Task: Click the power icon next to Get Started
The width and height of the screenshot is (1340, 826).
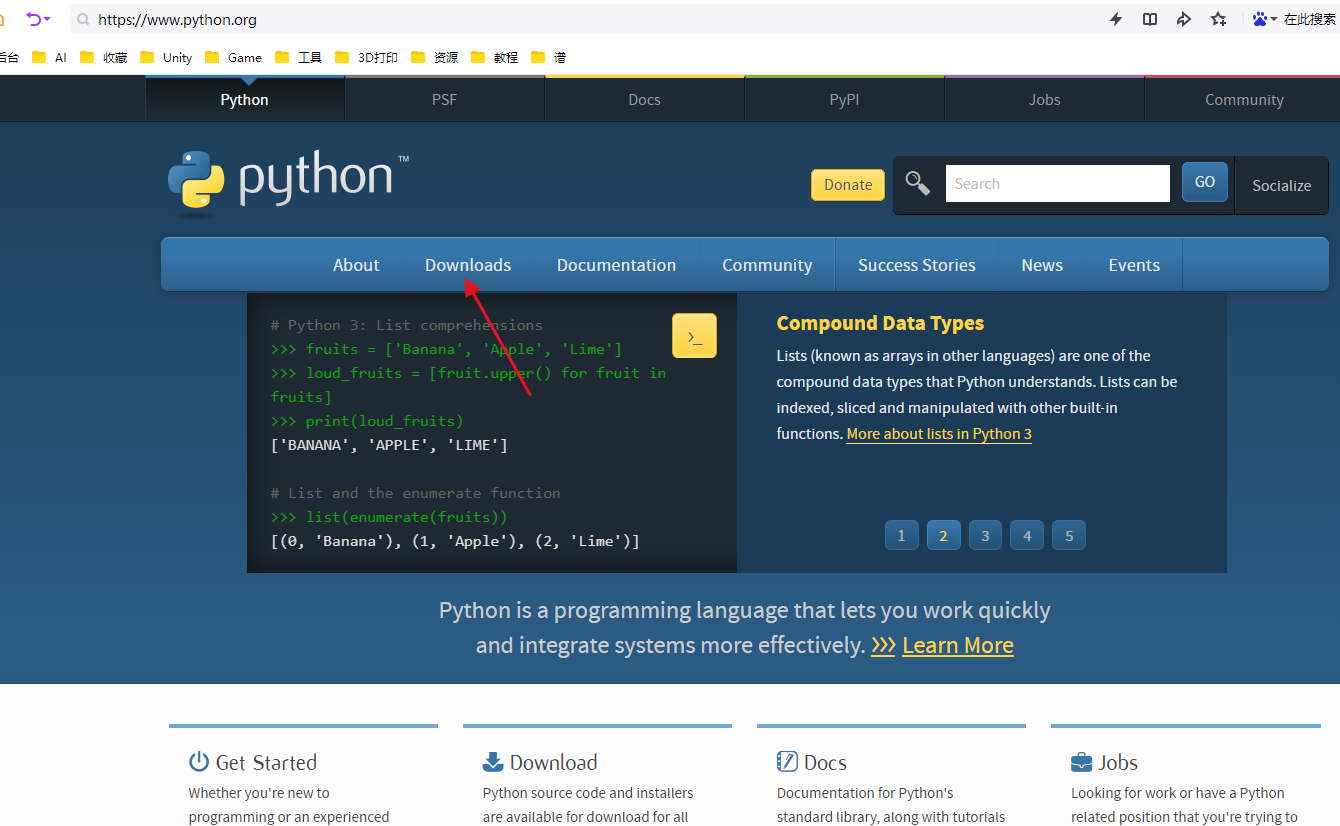Action: point(199,762)
